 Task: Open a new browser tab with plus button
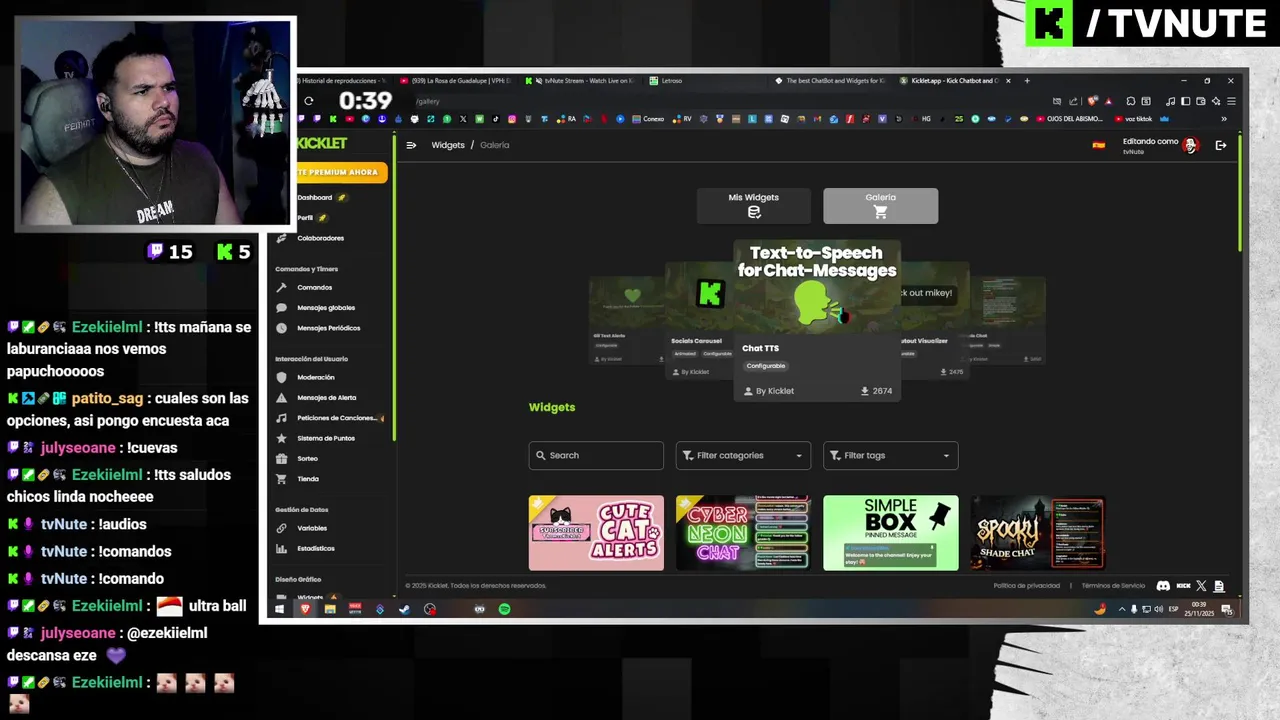tap(1027, 81)
